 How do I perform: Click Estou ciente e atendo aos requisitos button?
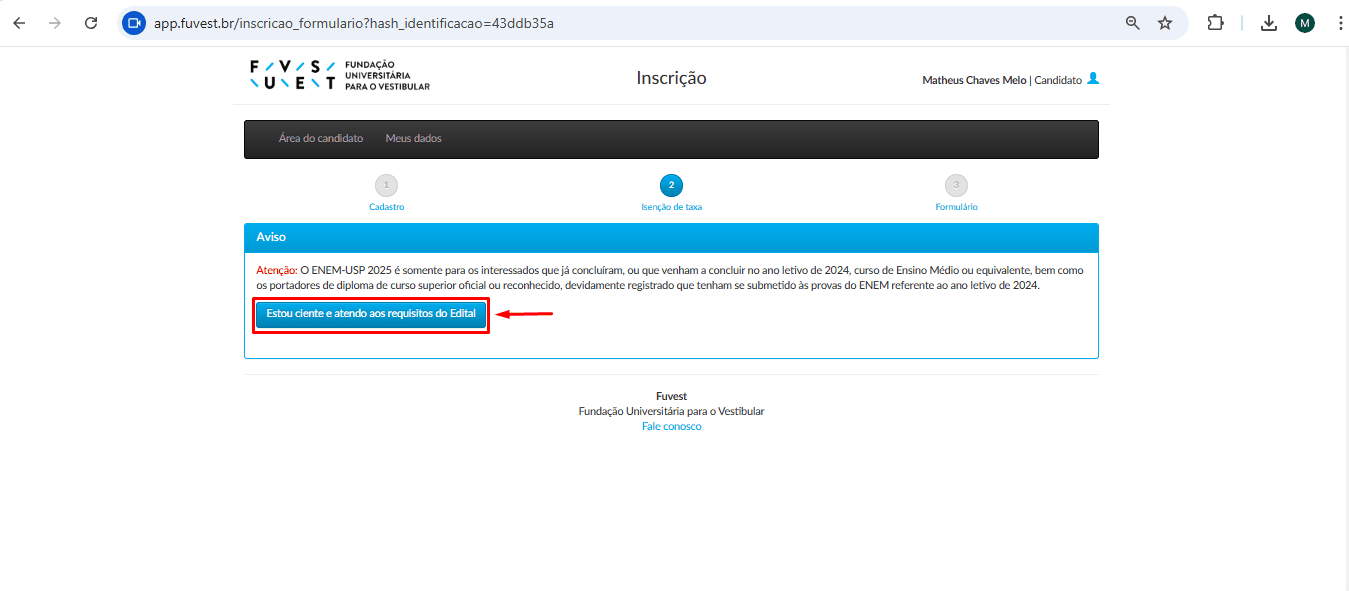[x=371, y=314]
